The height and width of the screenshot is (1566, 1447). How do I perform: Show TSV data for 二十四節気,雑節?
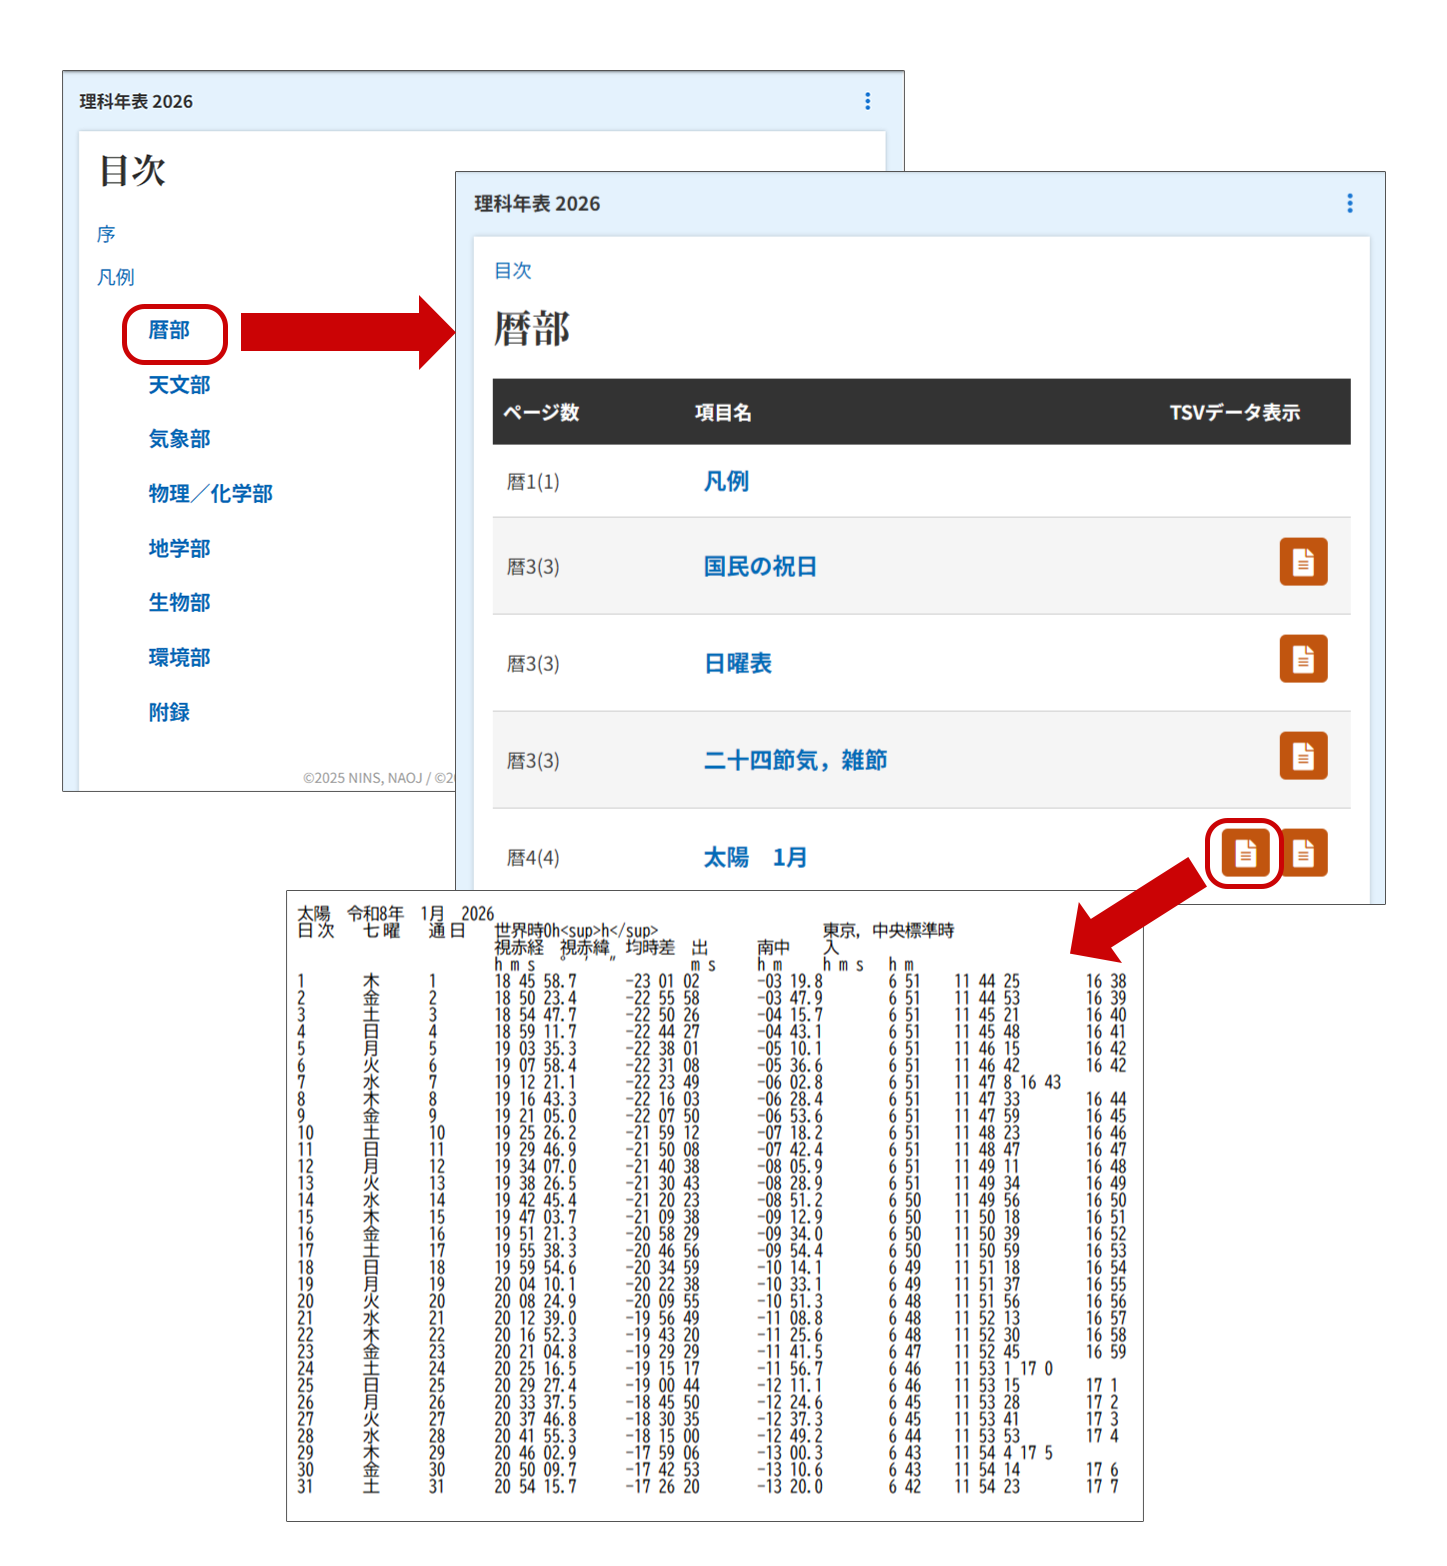point(1303,756)
